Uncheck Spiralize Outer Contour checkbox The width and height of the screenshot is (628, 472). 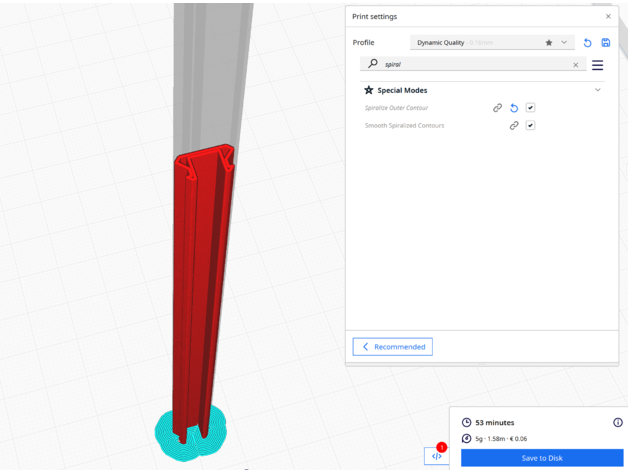coord(530,108)
